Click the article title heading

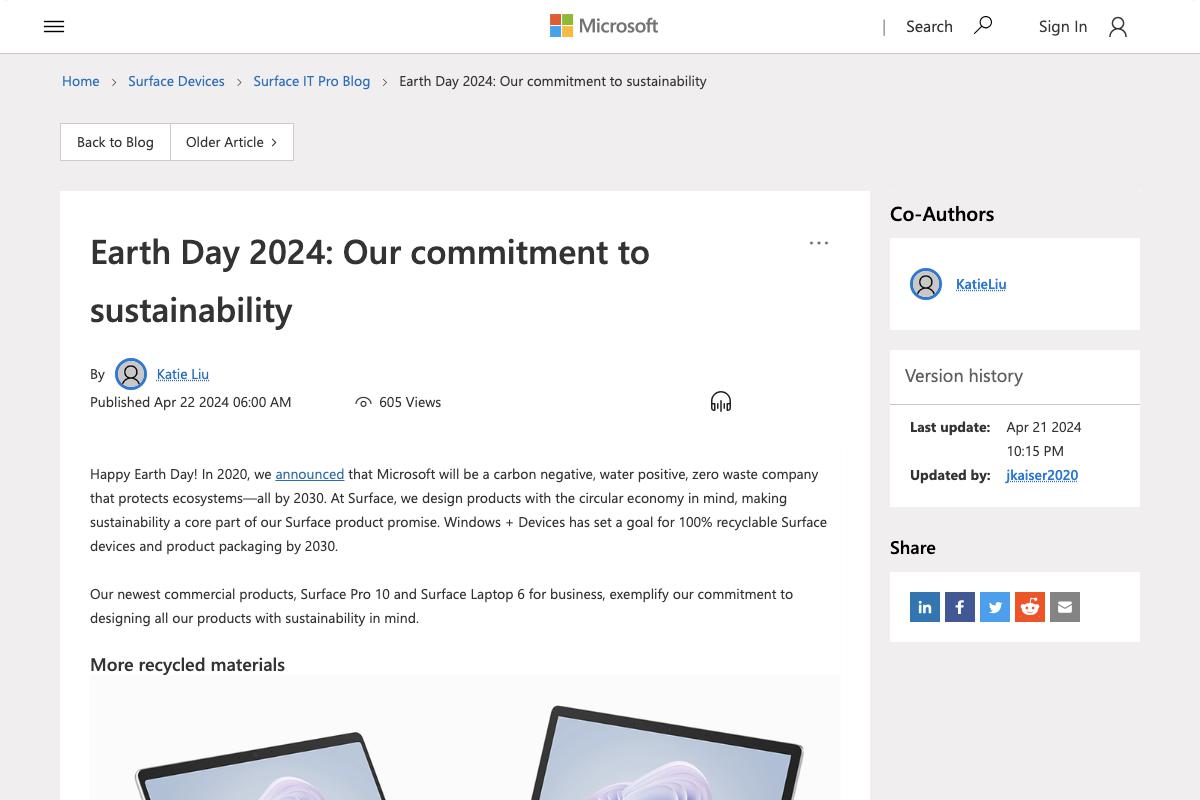370,281
